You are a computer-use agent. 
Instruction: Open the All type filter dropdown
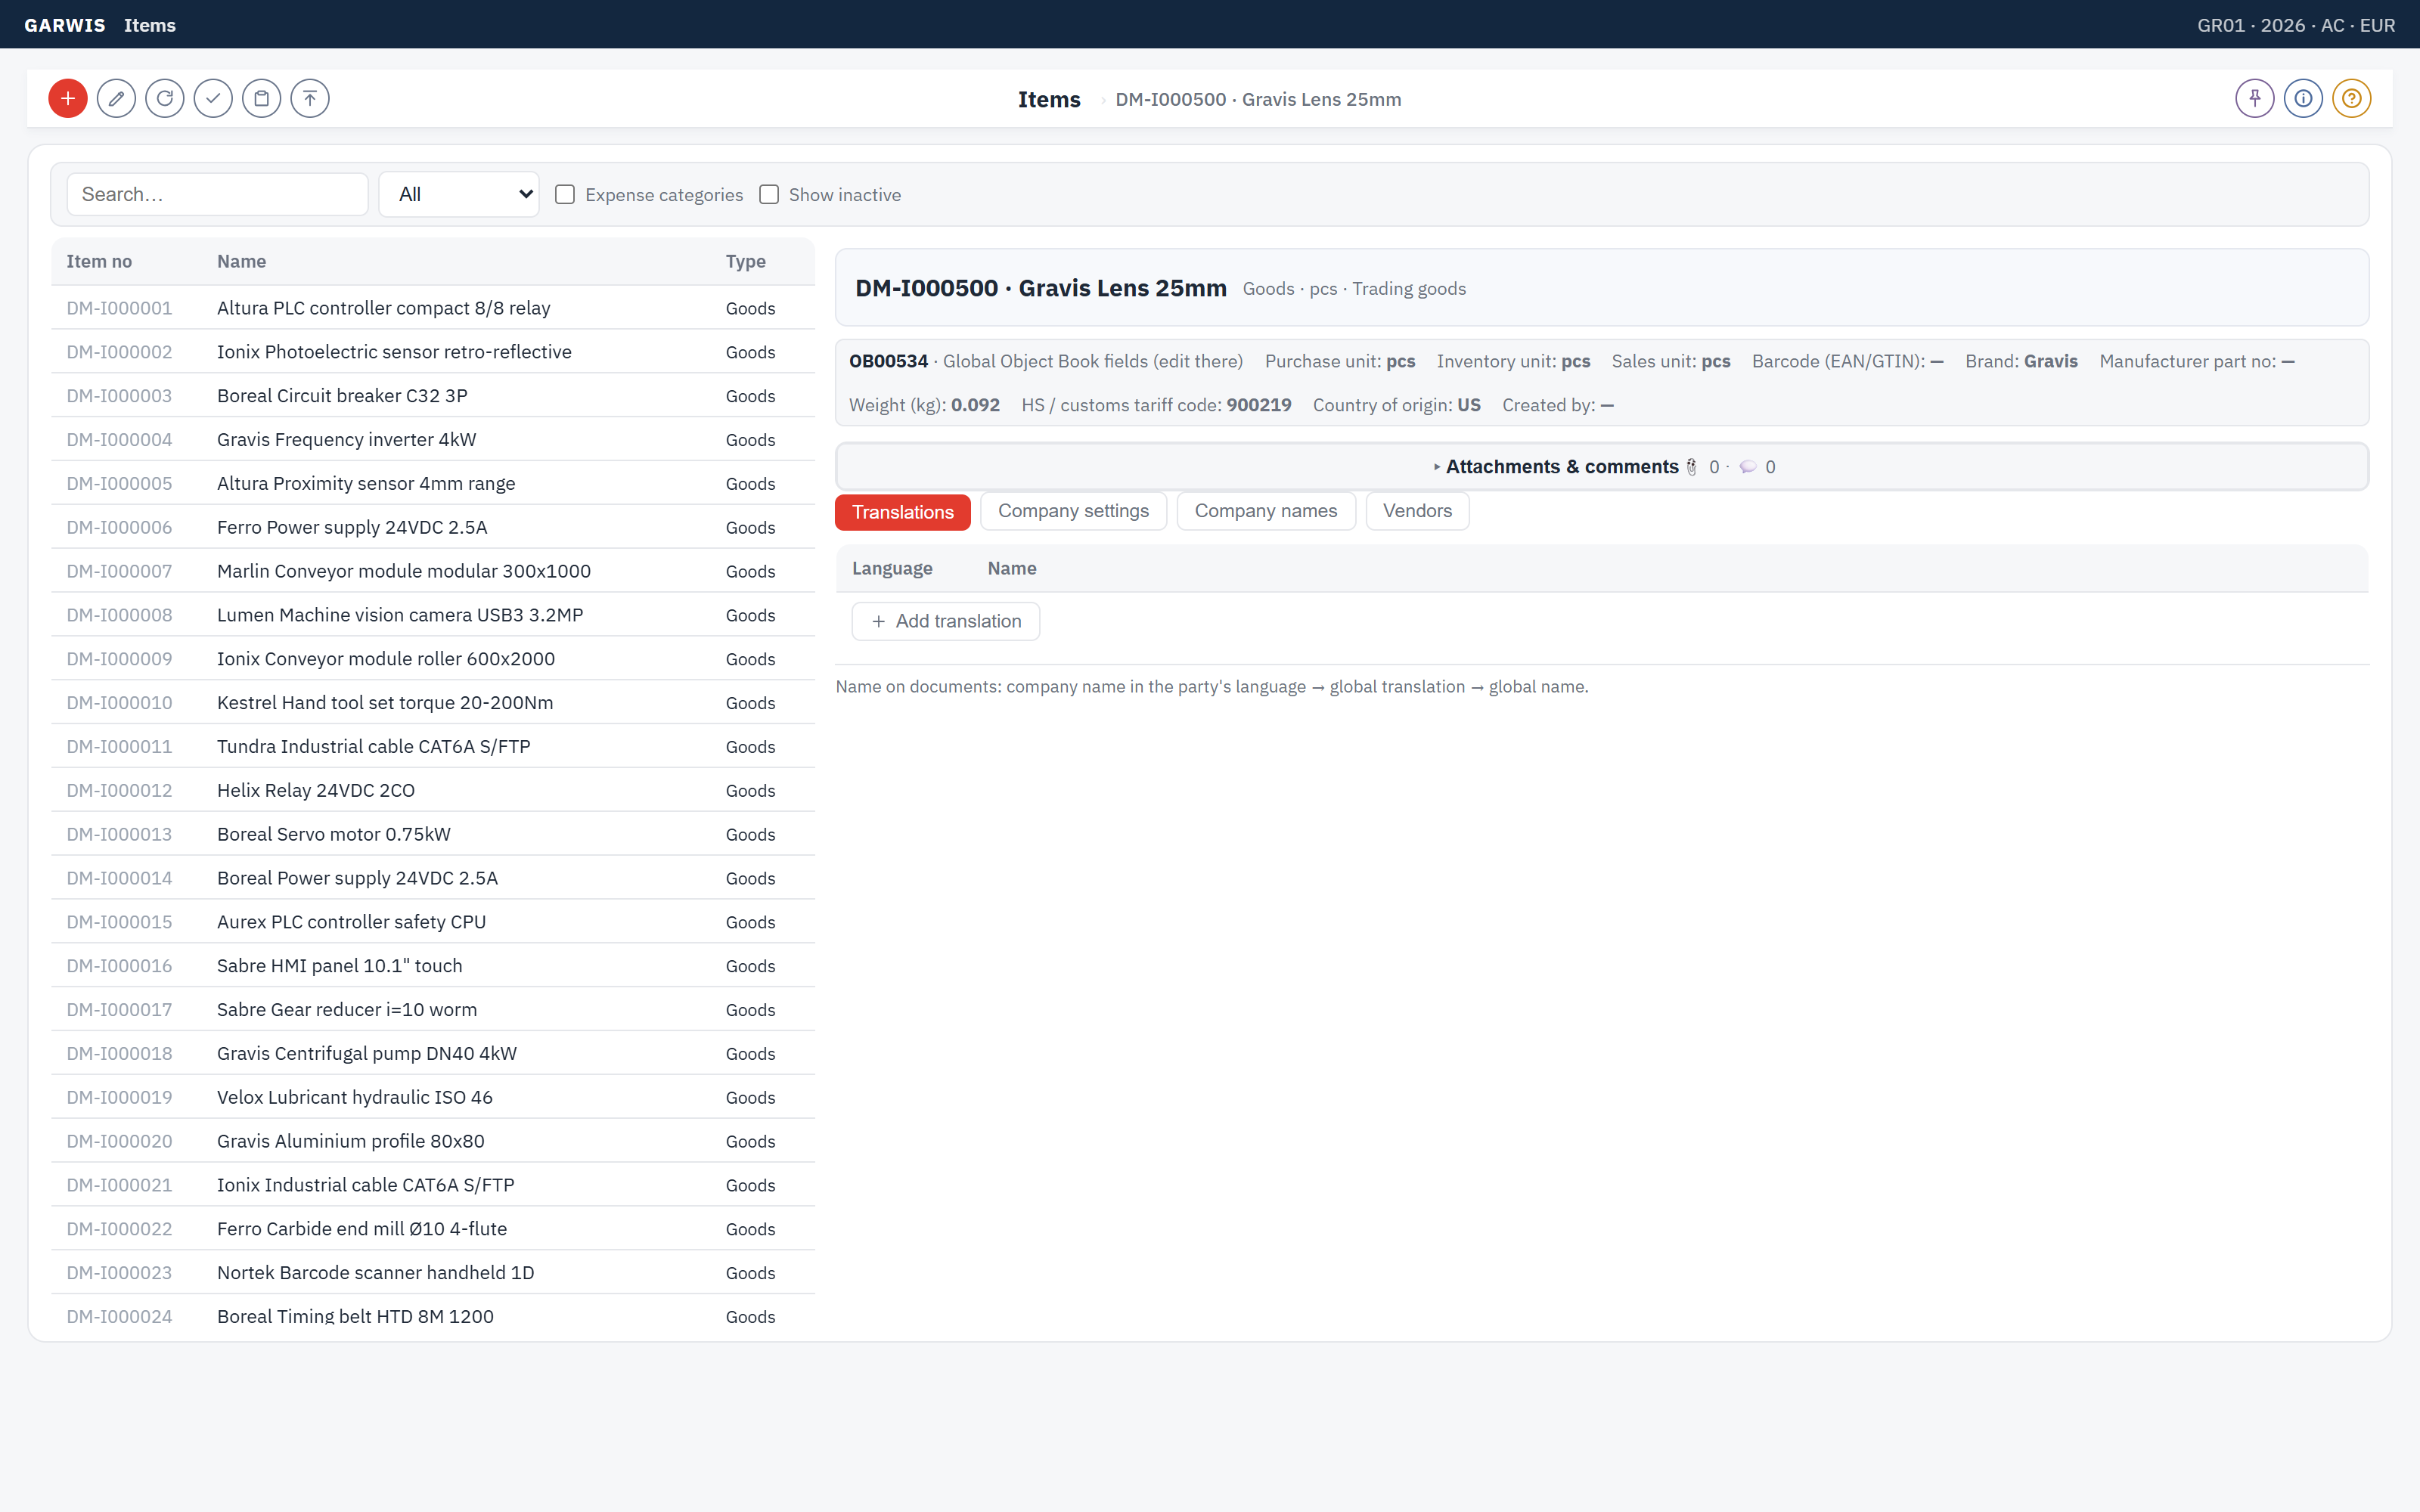point(459,195)
